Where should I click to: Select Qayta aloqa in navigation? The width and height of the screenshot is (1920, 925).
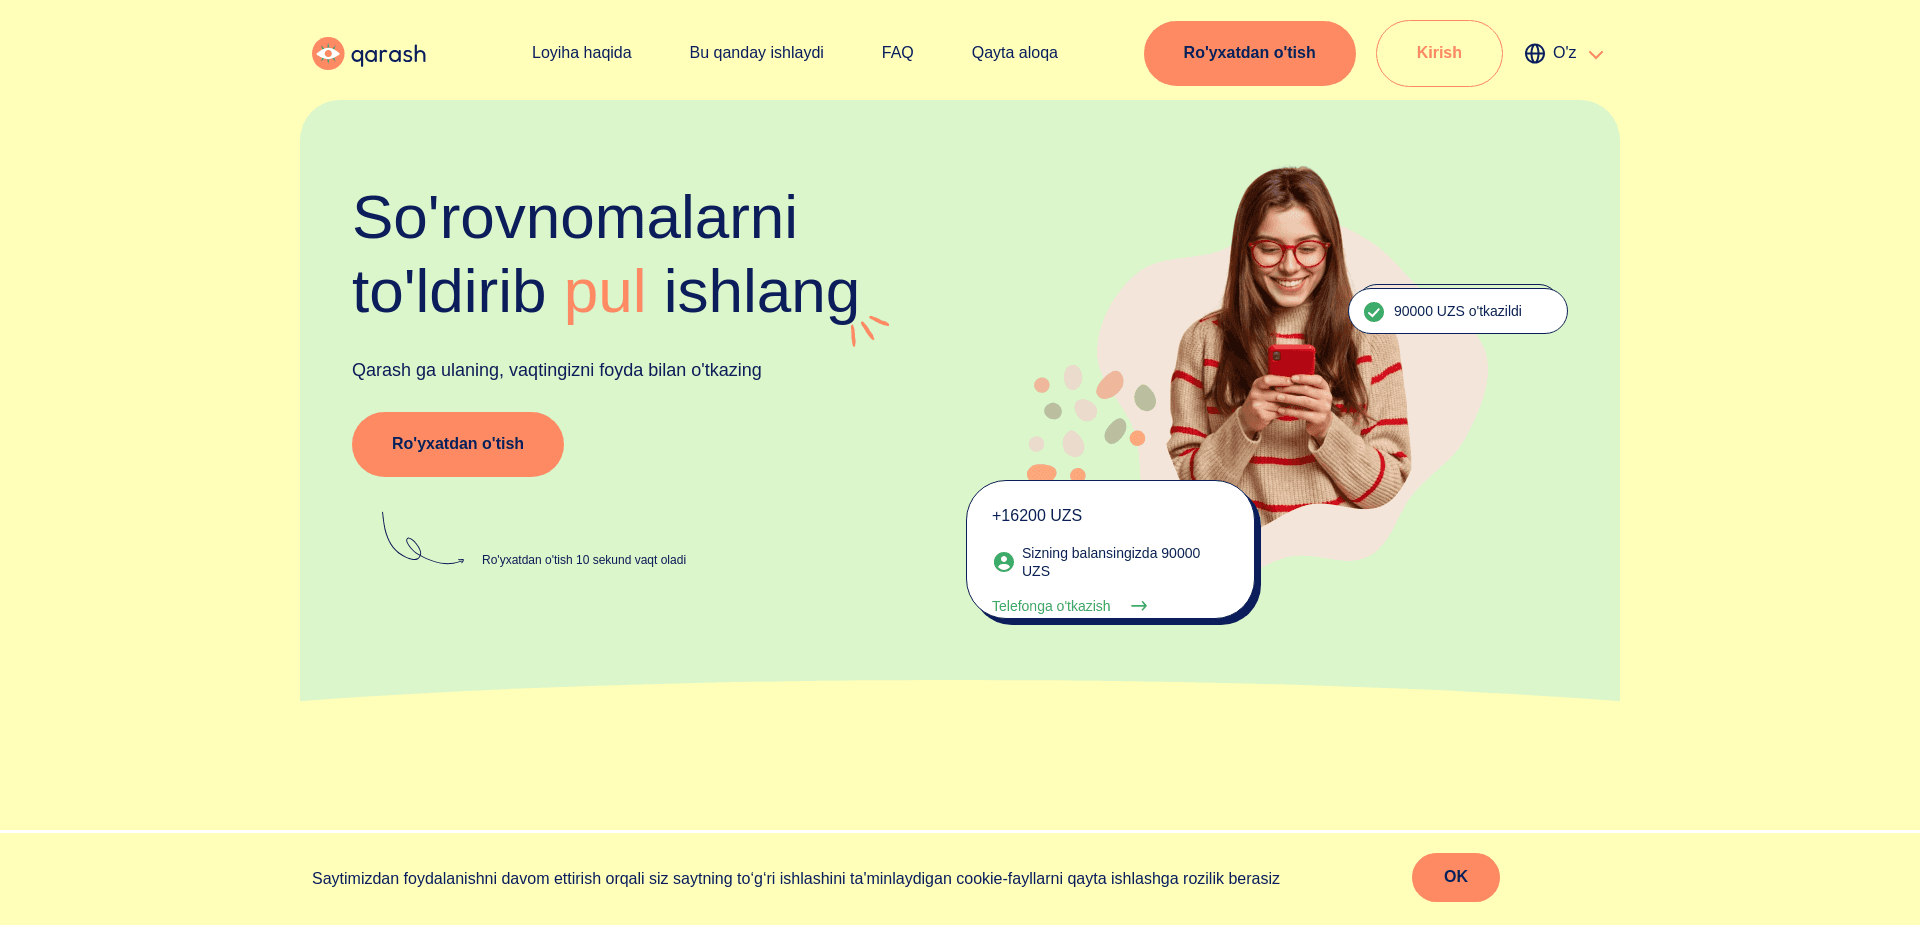click(x=1015, y=53)
